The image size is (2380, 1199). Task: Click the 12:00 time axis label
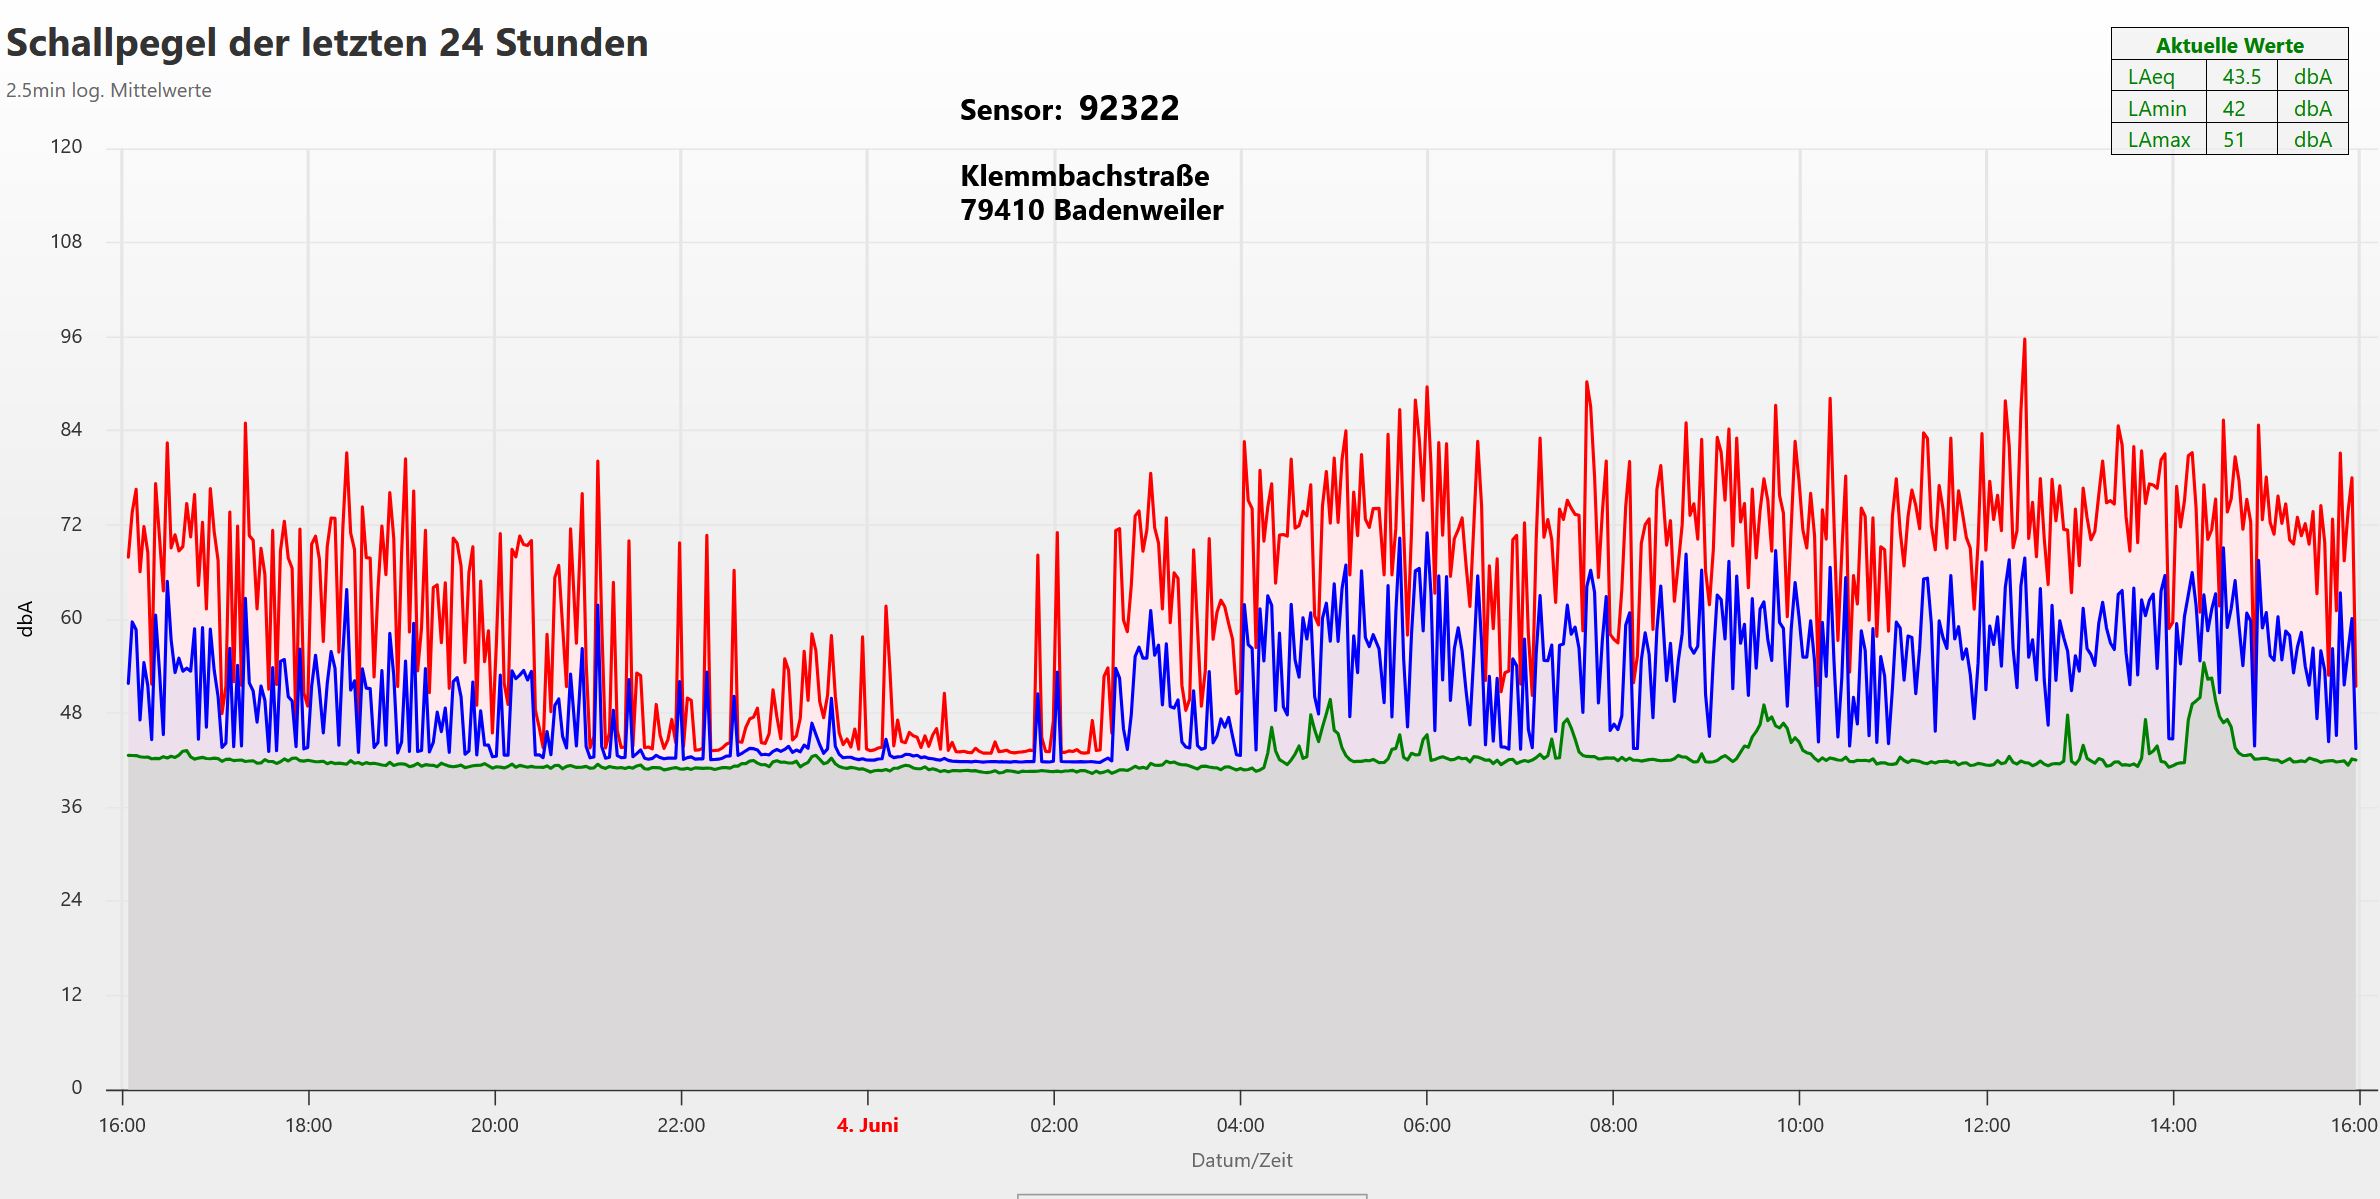(x=1986, y=1125)
